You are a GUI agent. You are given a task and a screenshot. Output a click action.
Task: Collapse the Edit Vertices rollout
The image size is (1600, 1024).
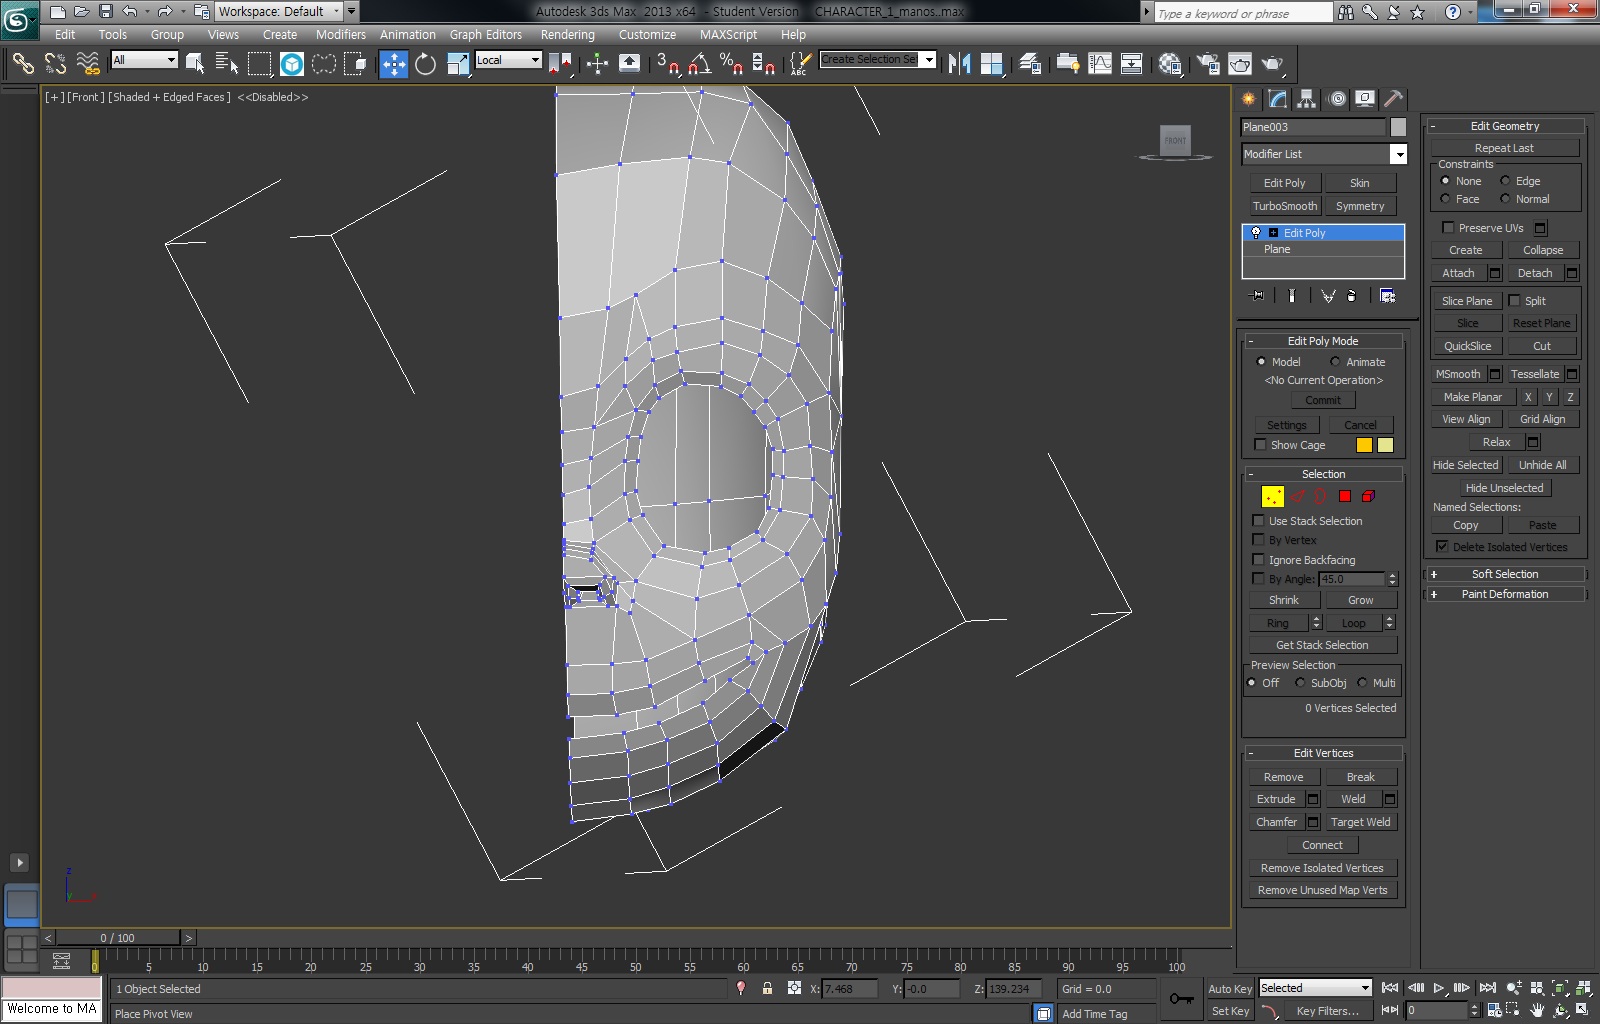1323,753
